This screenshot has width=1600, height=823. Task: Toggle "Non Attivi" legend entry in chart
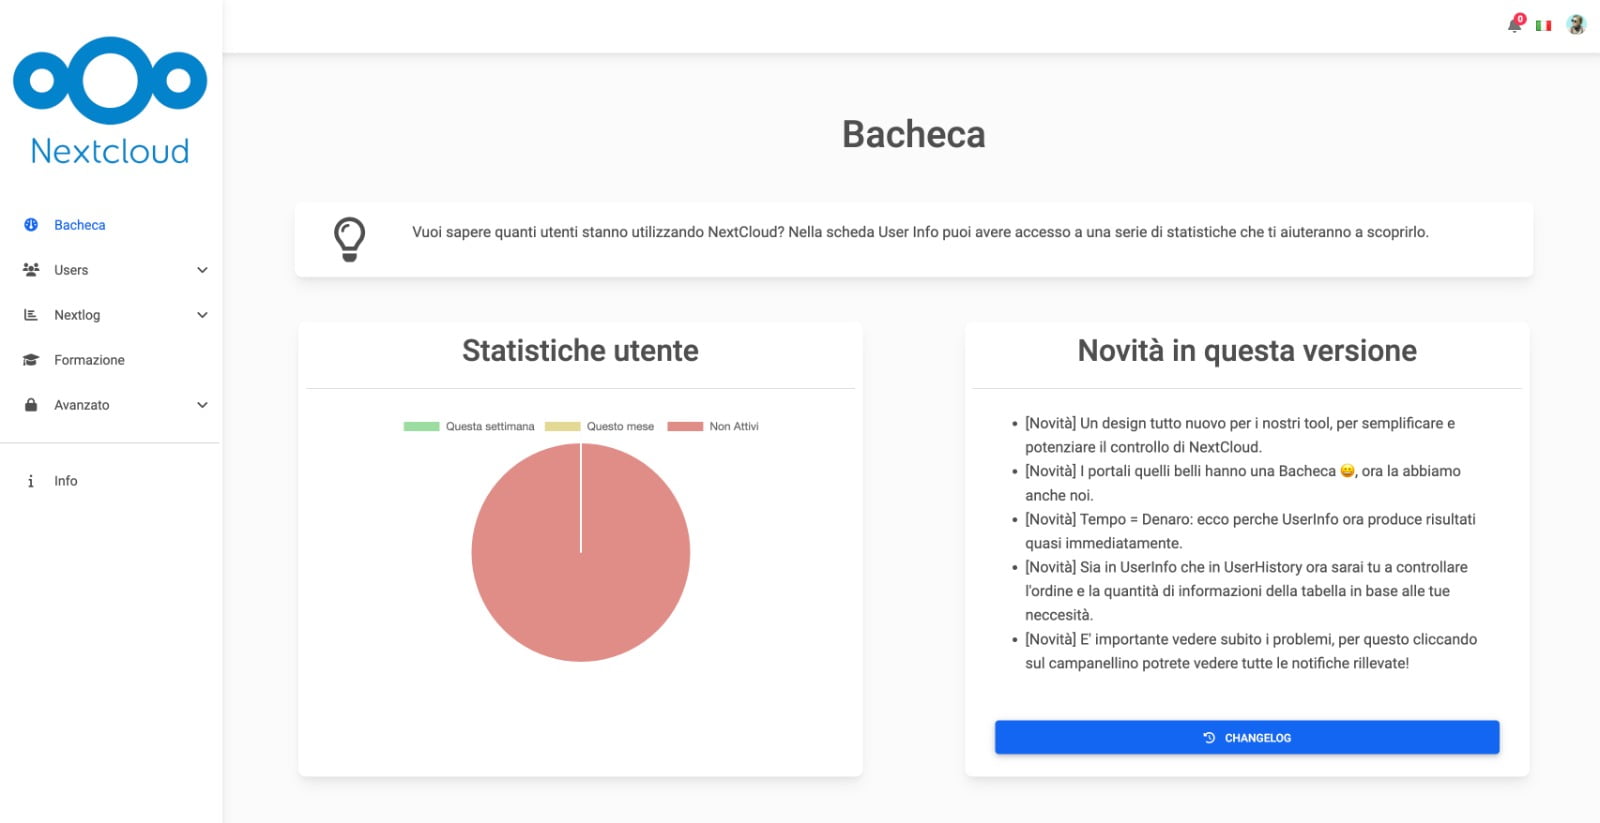coord(713,426)
